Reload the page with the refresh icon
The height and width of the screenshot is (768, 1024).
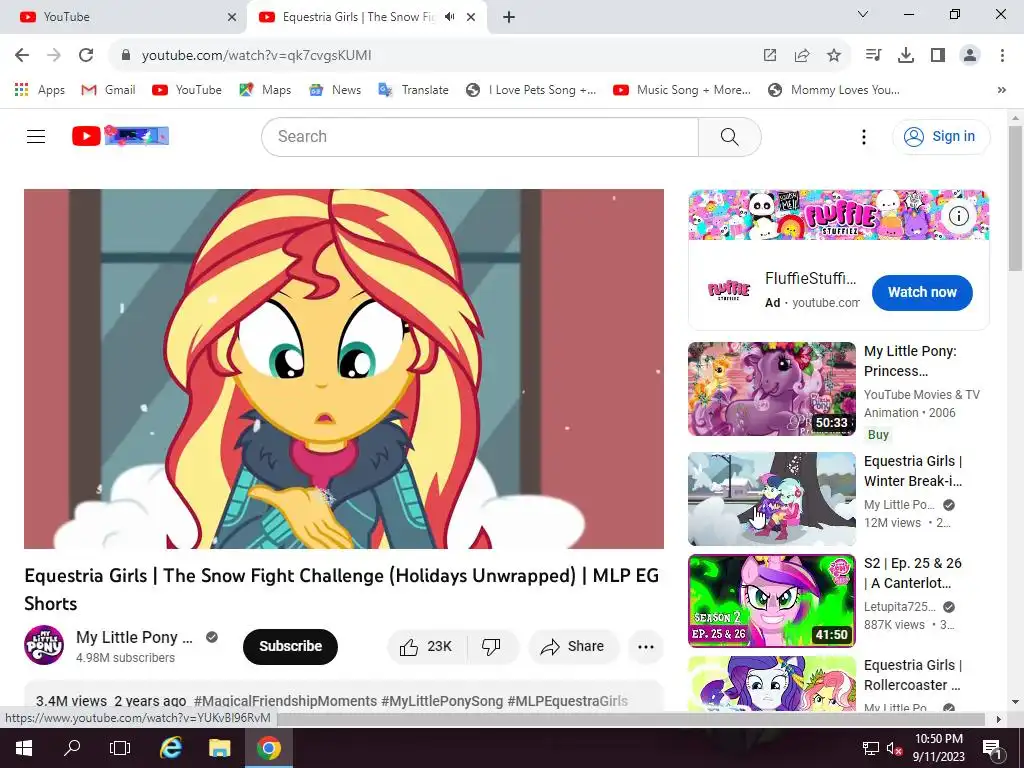coord(86,56)
